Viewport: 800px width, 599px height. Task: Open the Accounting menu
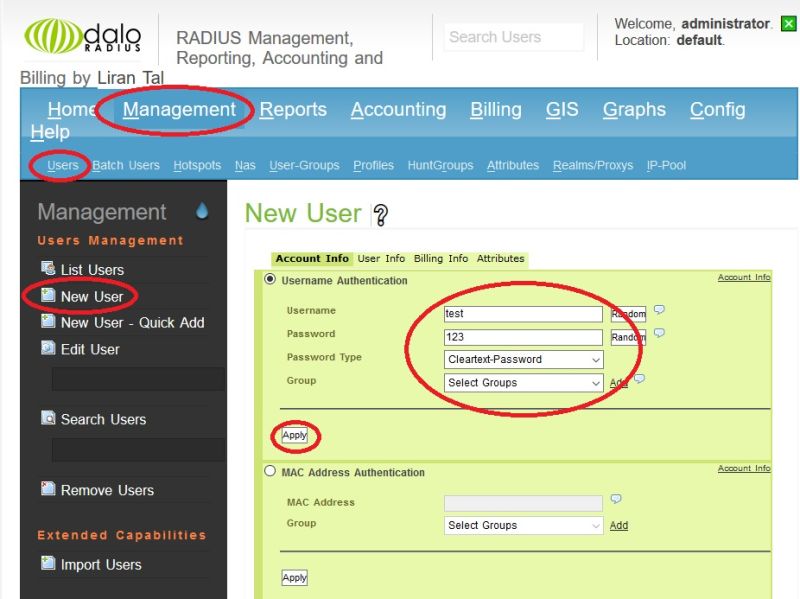(398, 110)
